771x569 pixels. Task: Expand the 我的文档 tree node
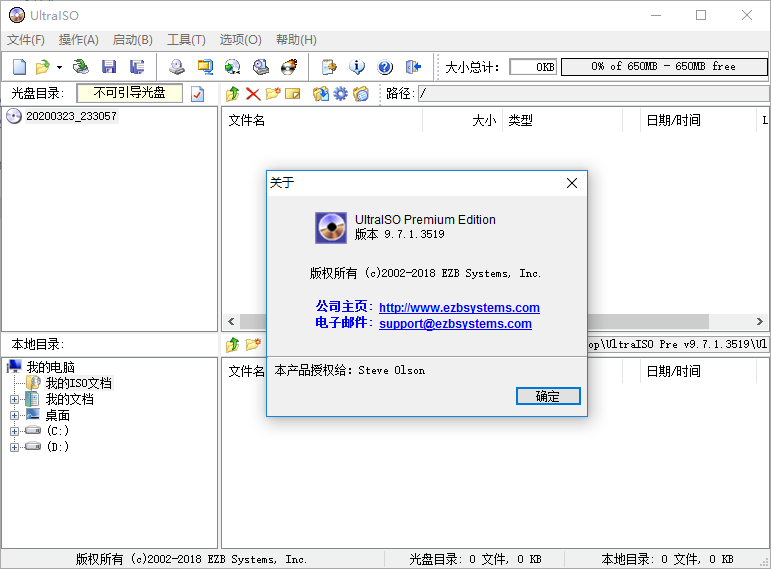14,399
